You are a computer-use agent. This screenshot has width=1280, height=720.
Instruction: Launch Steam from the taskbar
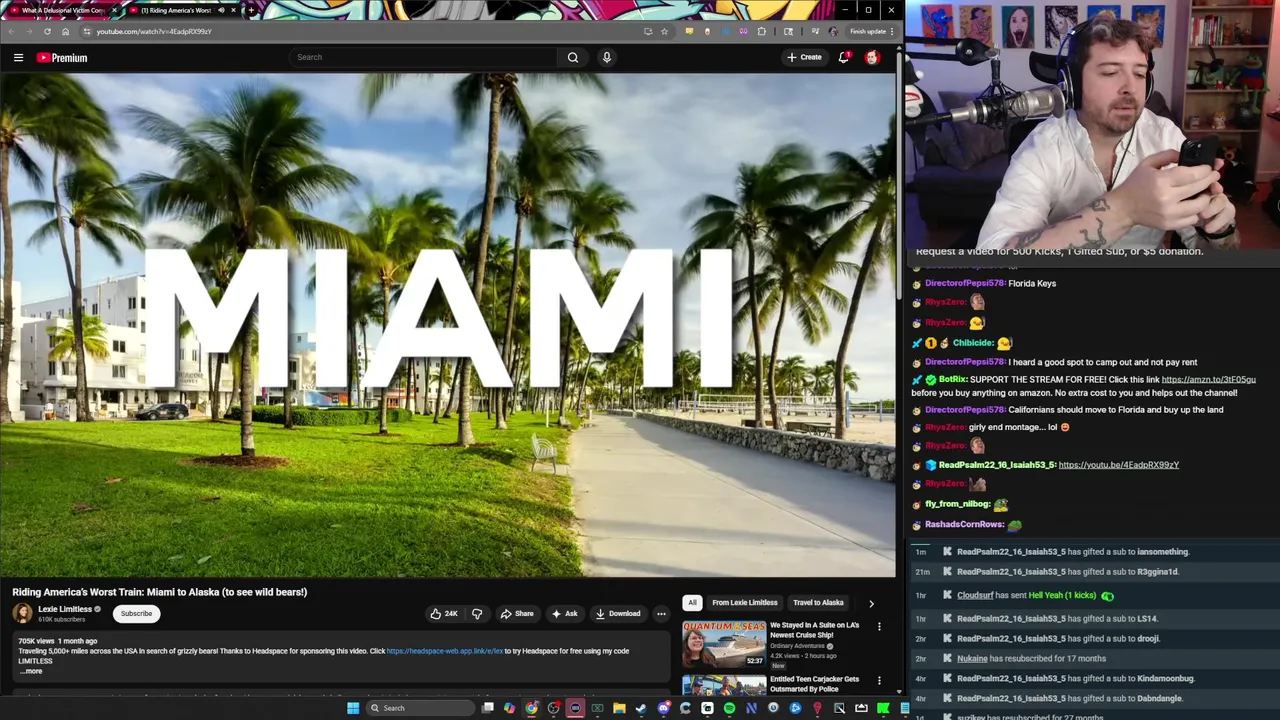(x=641, y=708)
